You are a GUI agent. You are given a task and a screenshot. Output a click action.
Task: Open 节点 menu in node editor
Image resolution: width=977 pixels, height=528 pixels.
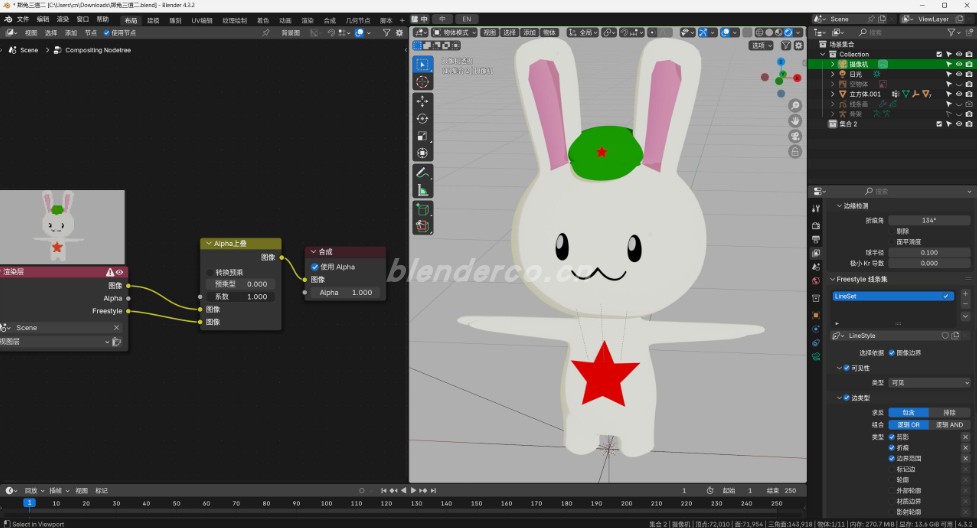[91, 33]
